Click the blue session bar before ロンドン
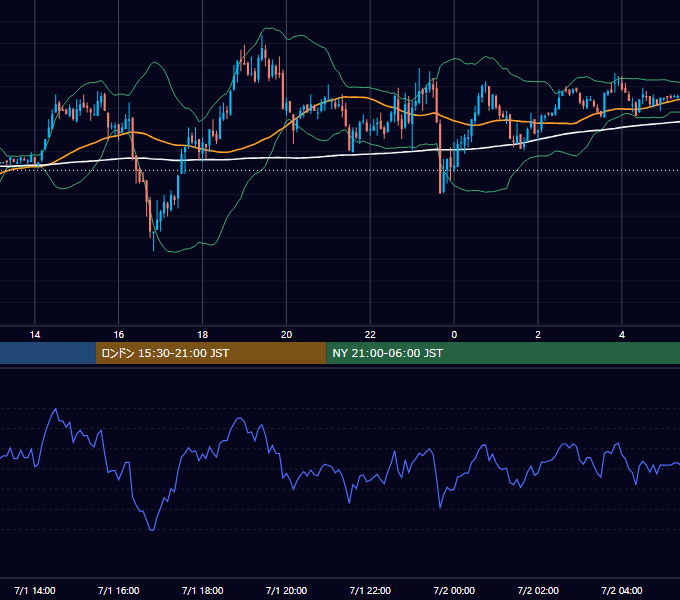 pos(48,353)
